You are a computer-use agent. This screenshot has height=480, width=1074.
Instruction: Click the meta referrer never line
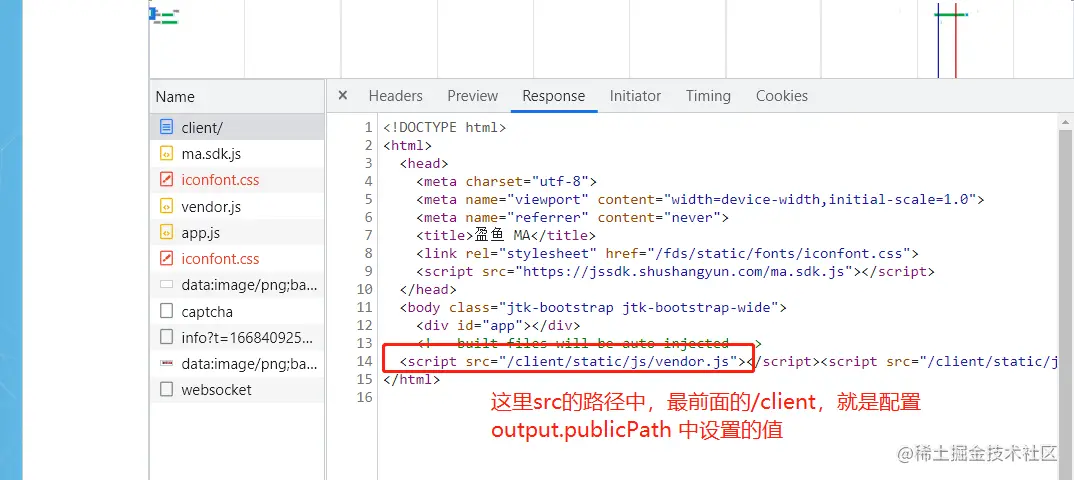pyautogui.click(x=572, y=217)
